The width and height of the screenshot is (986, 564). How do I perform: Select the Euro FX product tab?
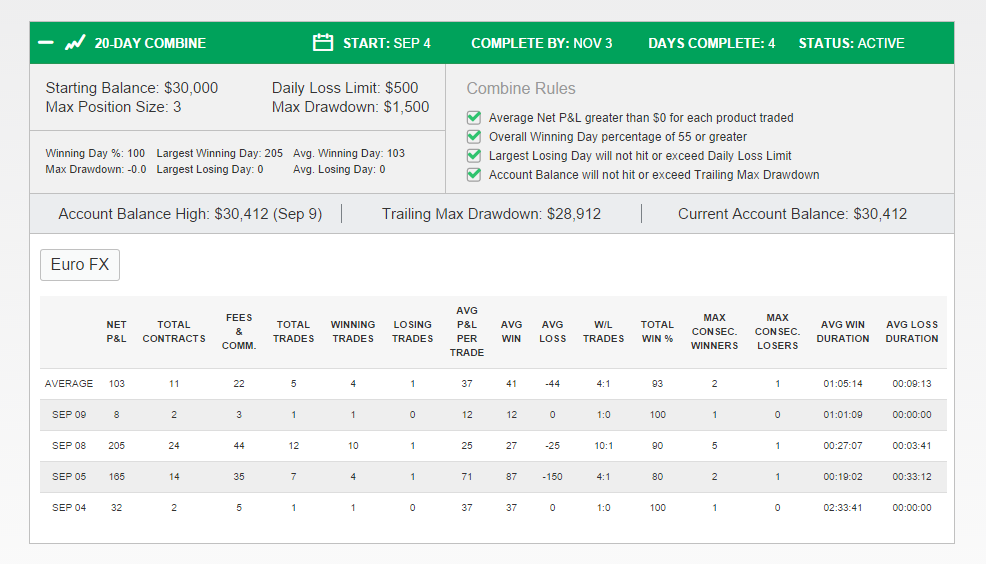[x=80, y=265]
